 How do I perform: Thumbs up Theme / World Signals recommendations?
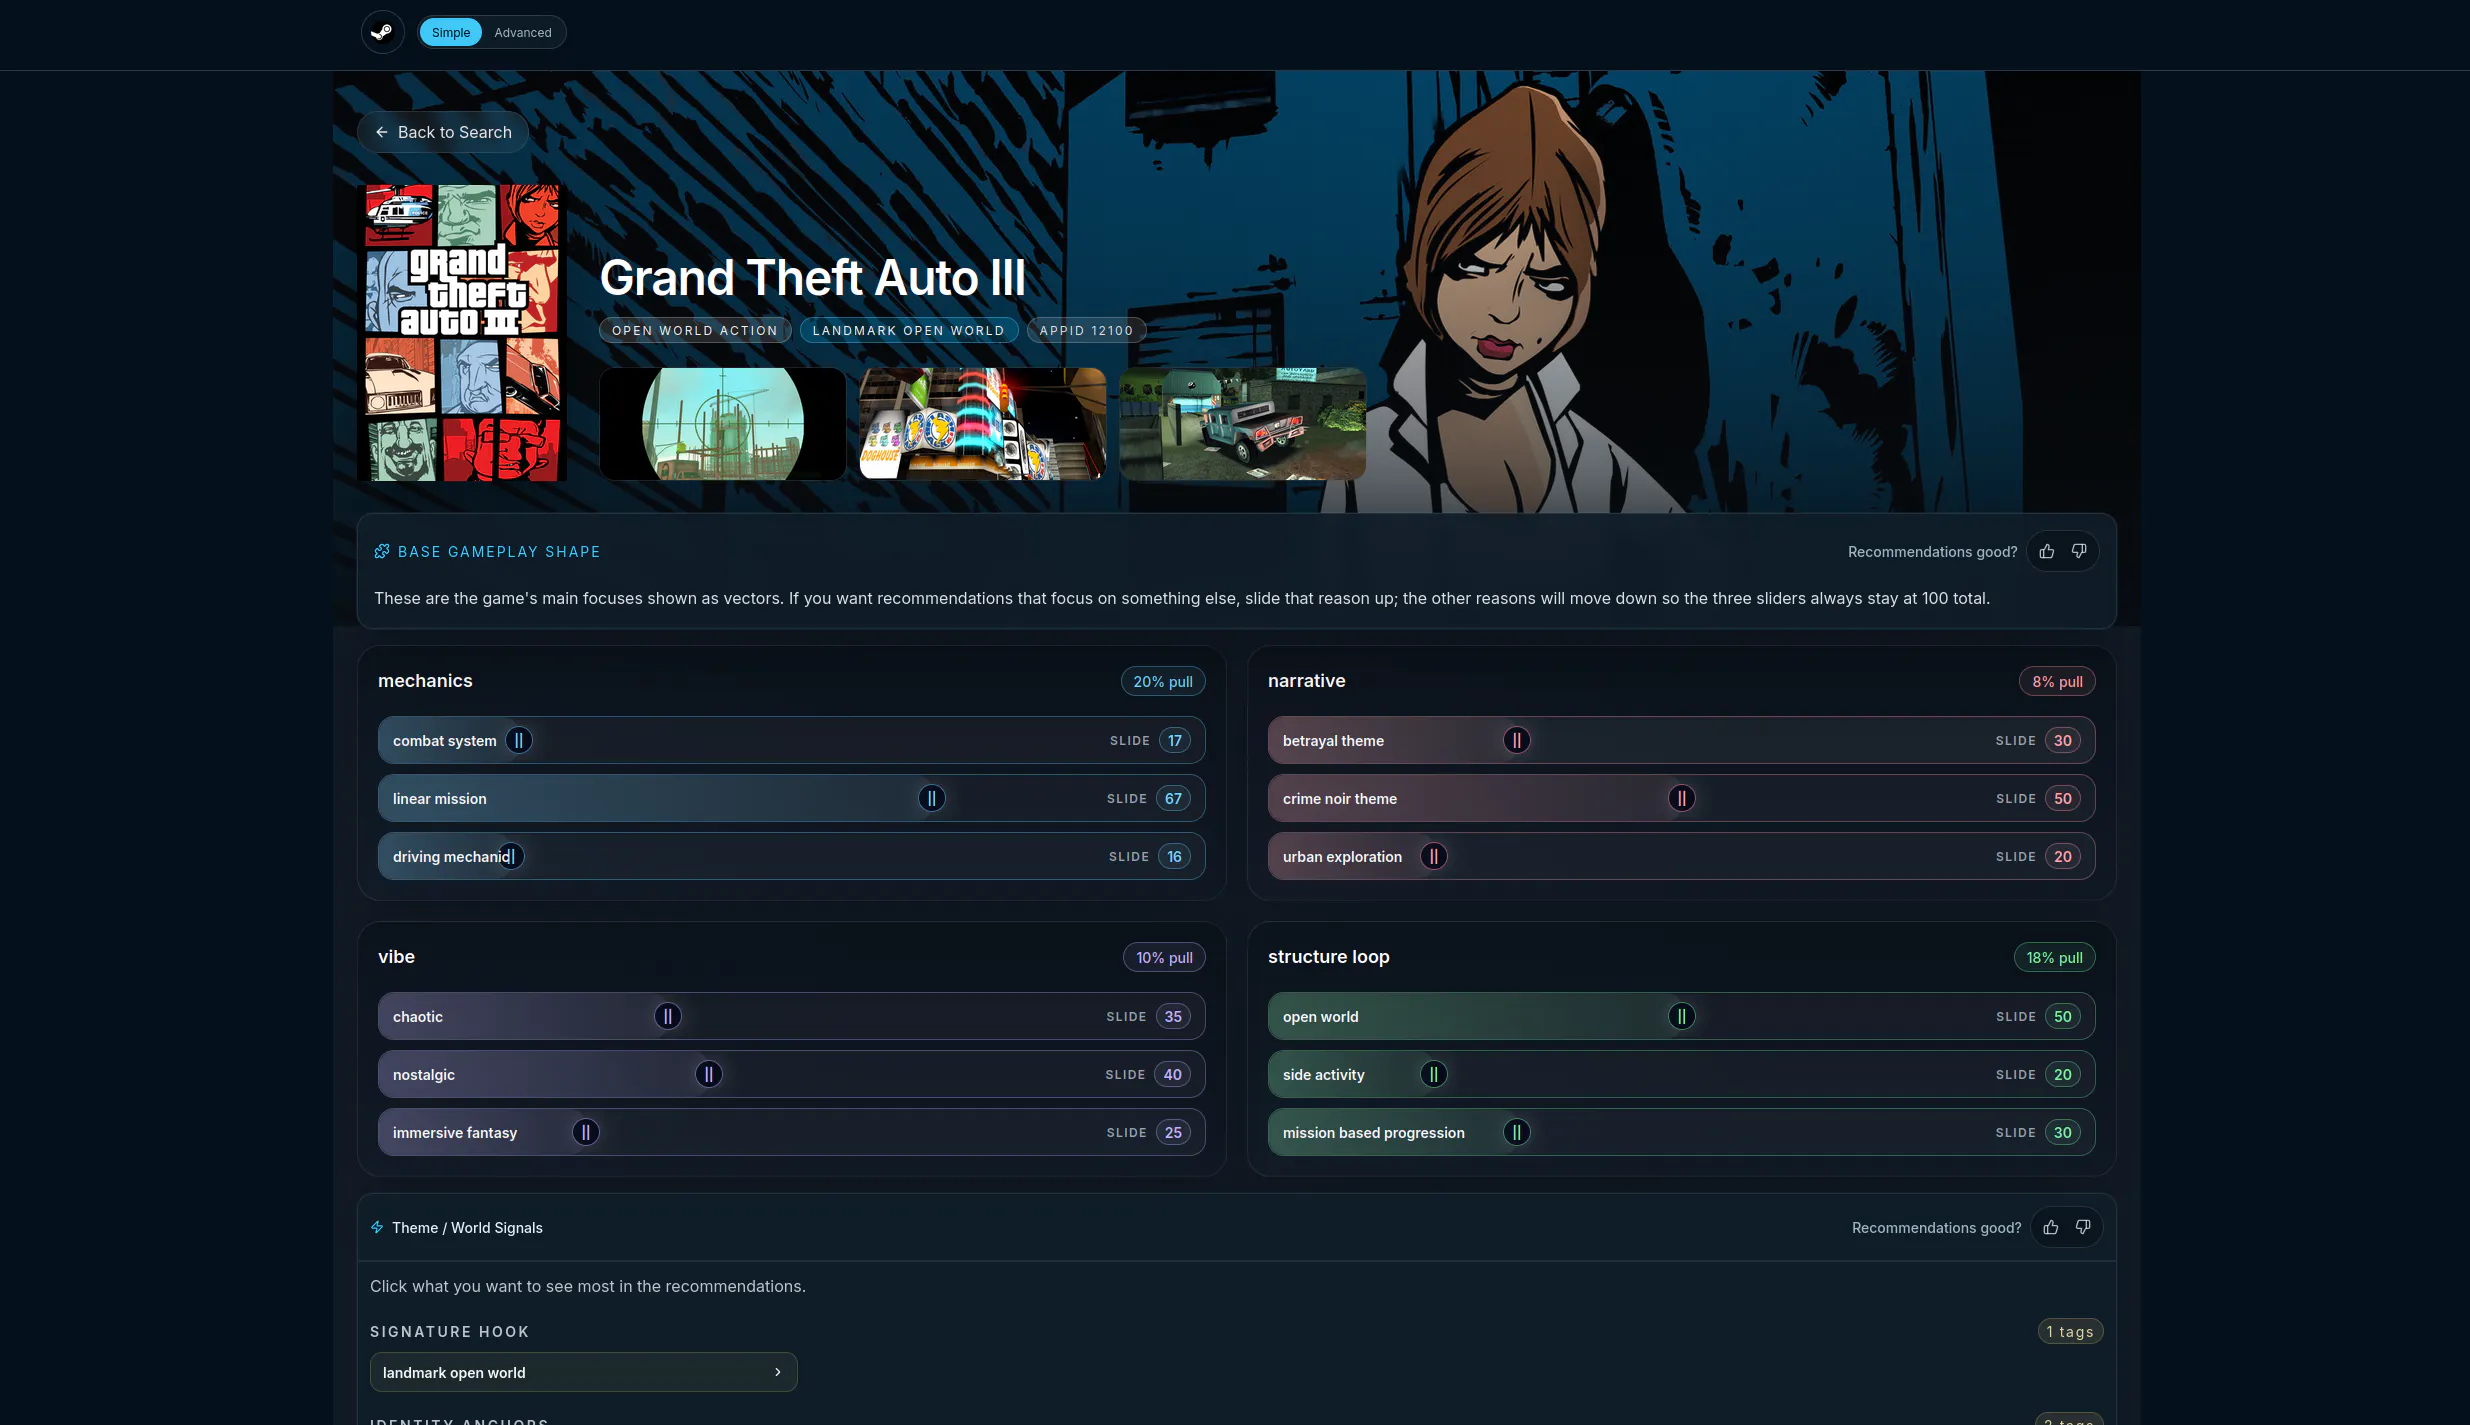(2051, 1227)
